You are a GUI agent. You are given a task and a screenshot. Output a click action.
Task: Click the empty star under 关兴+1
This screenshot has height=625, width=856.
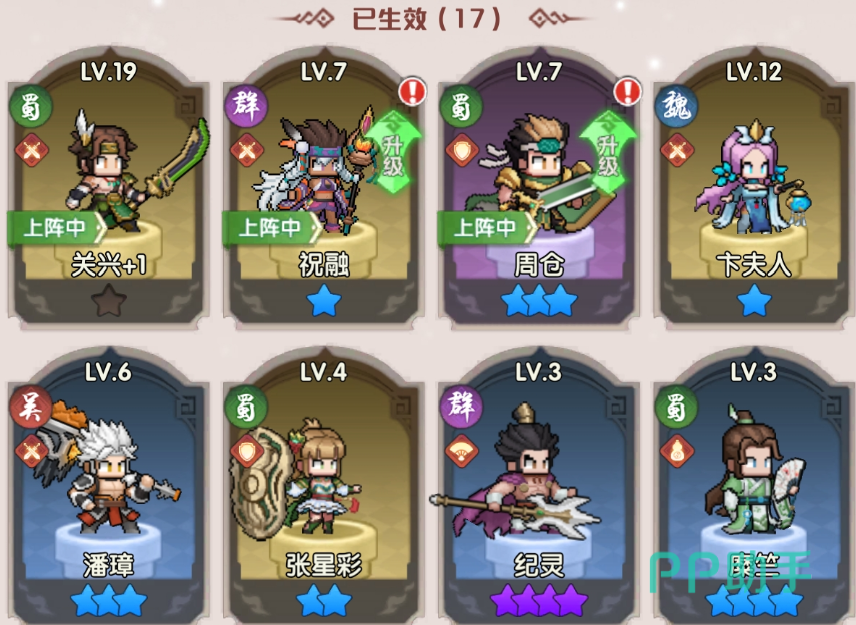(108, 301)
